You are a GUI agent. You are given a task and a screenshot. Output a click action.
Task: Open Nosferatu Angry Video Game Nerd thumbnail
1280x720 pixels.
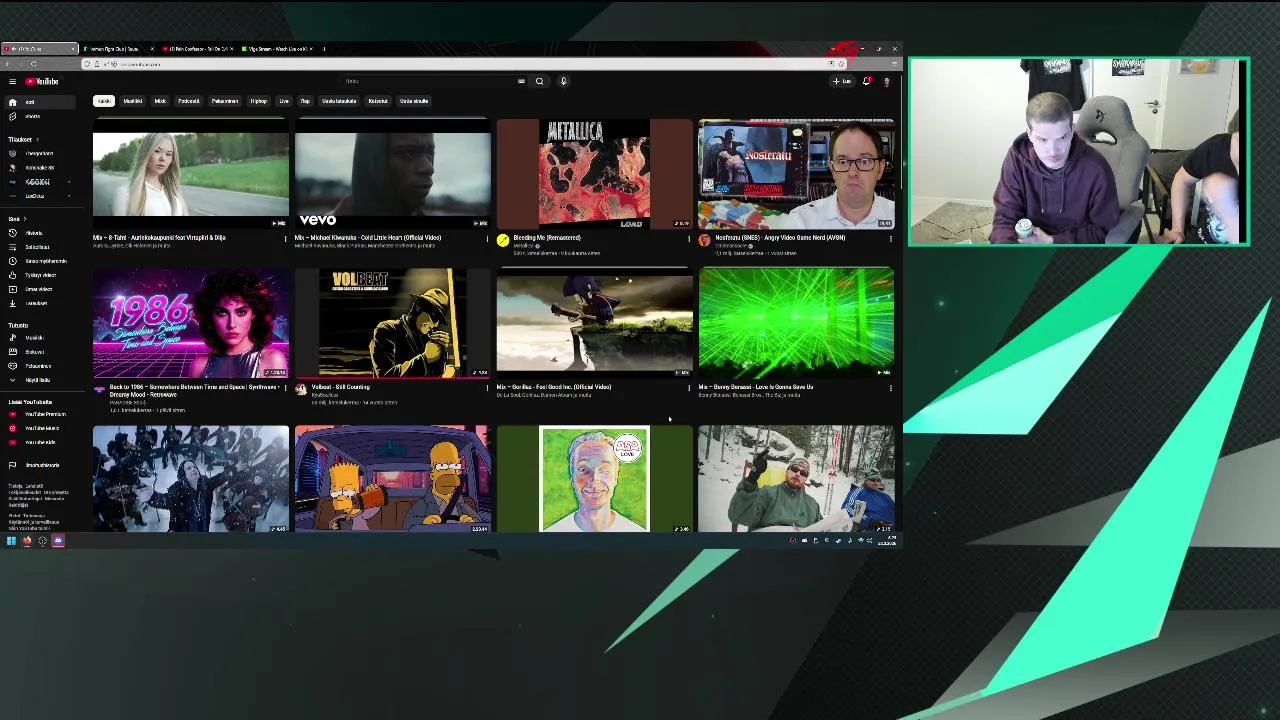click(796, 174)
